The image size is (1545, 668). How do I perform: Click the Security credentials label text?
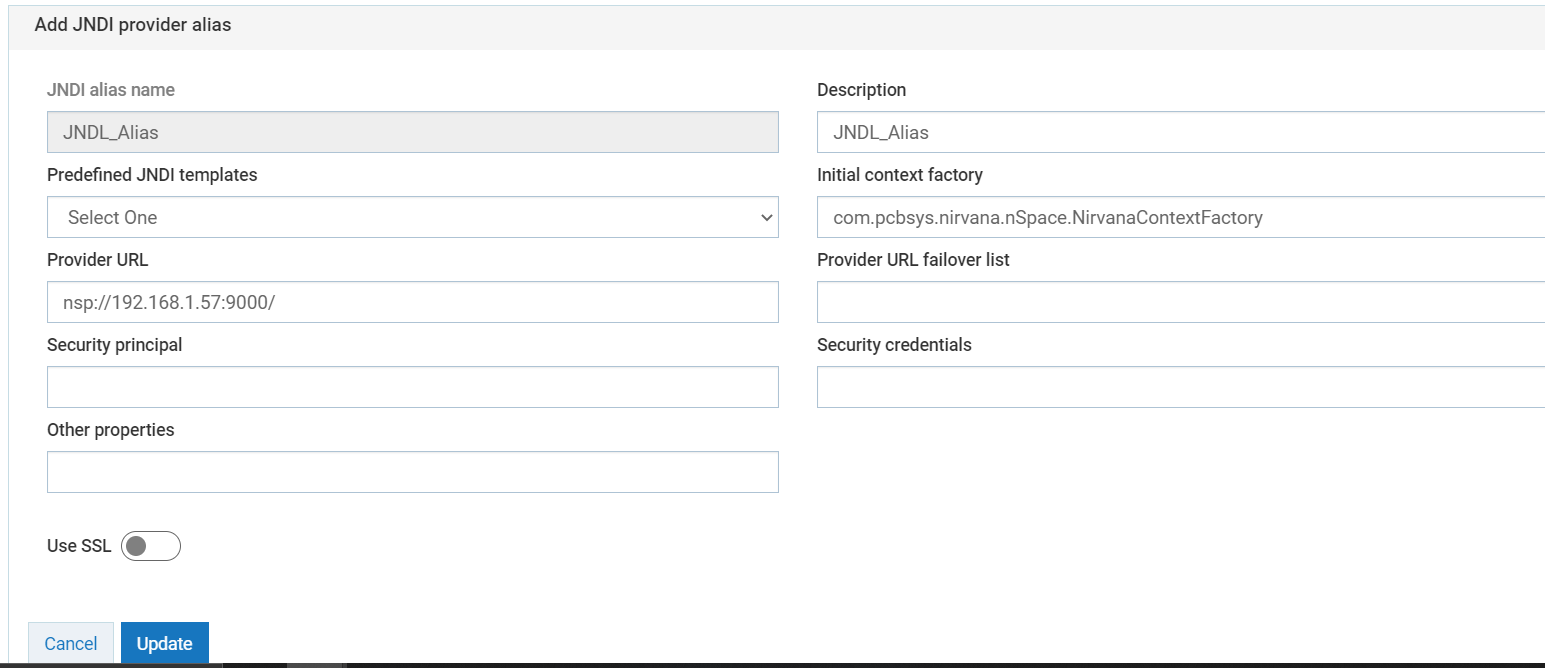pyautogui.click(x=894, y=345)
